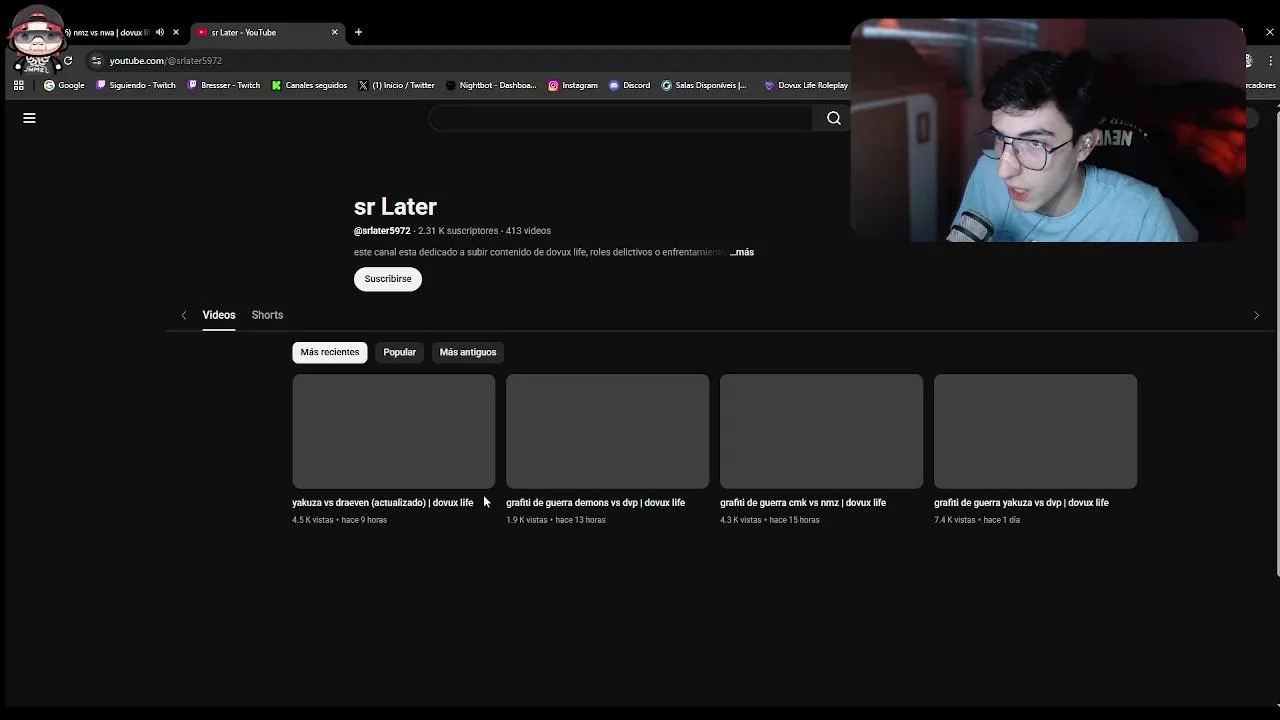Switch to the nmz vs nwa browser tab
Image resolution: width=1280 pixels, height=720 pixels.
[x=110, y=32]
